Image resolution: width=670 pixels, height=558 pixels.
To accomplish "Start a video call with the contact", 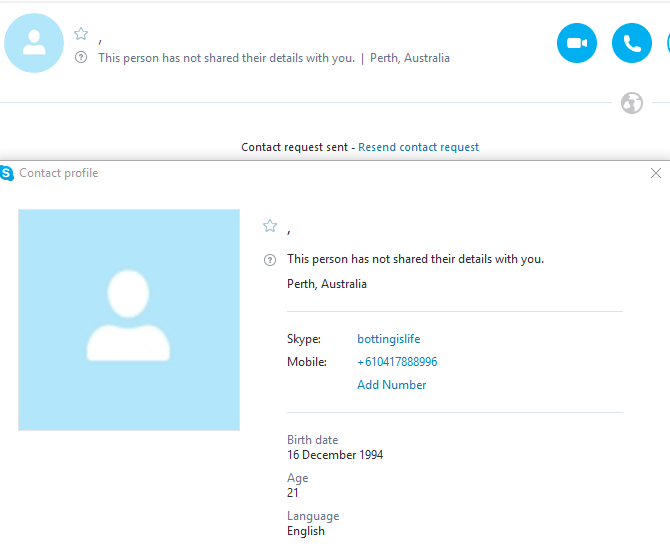I will pos(577,43).
